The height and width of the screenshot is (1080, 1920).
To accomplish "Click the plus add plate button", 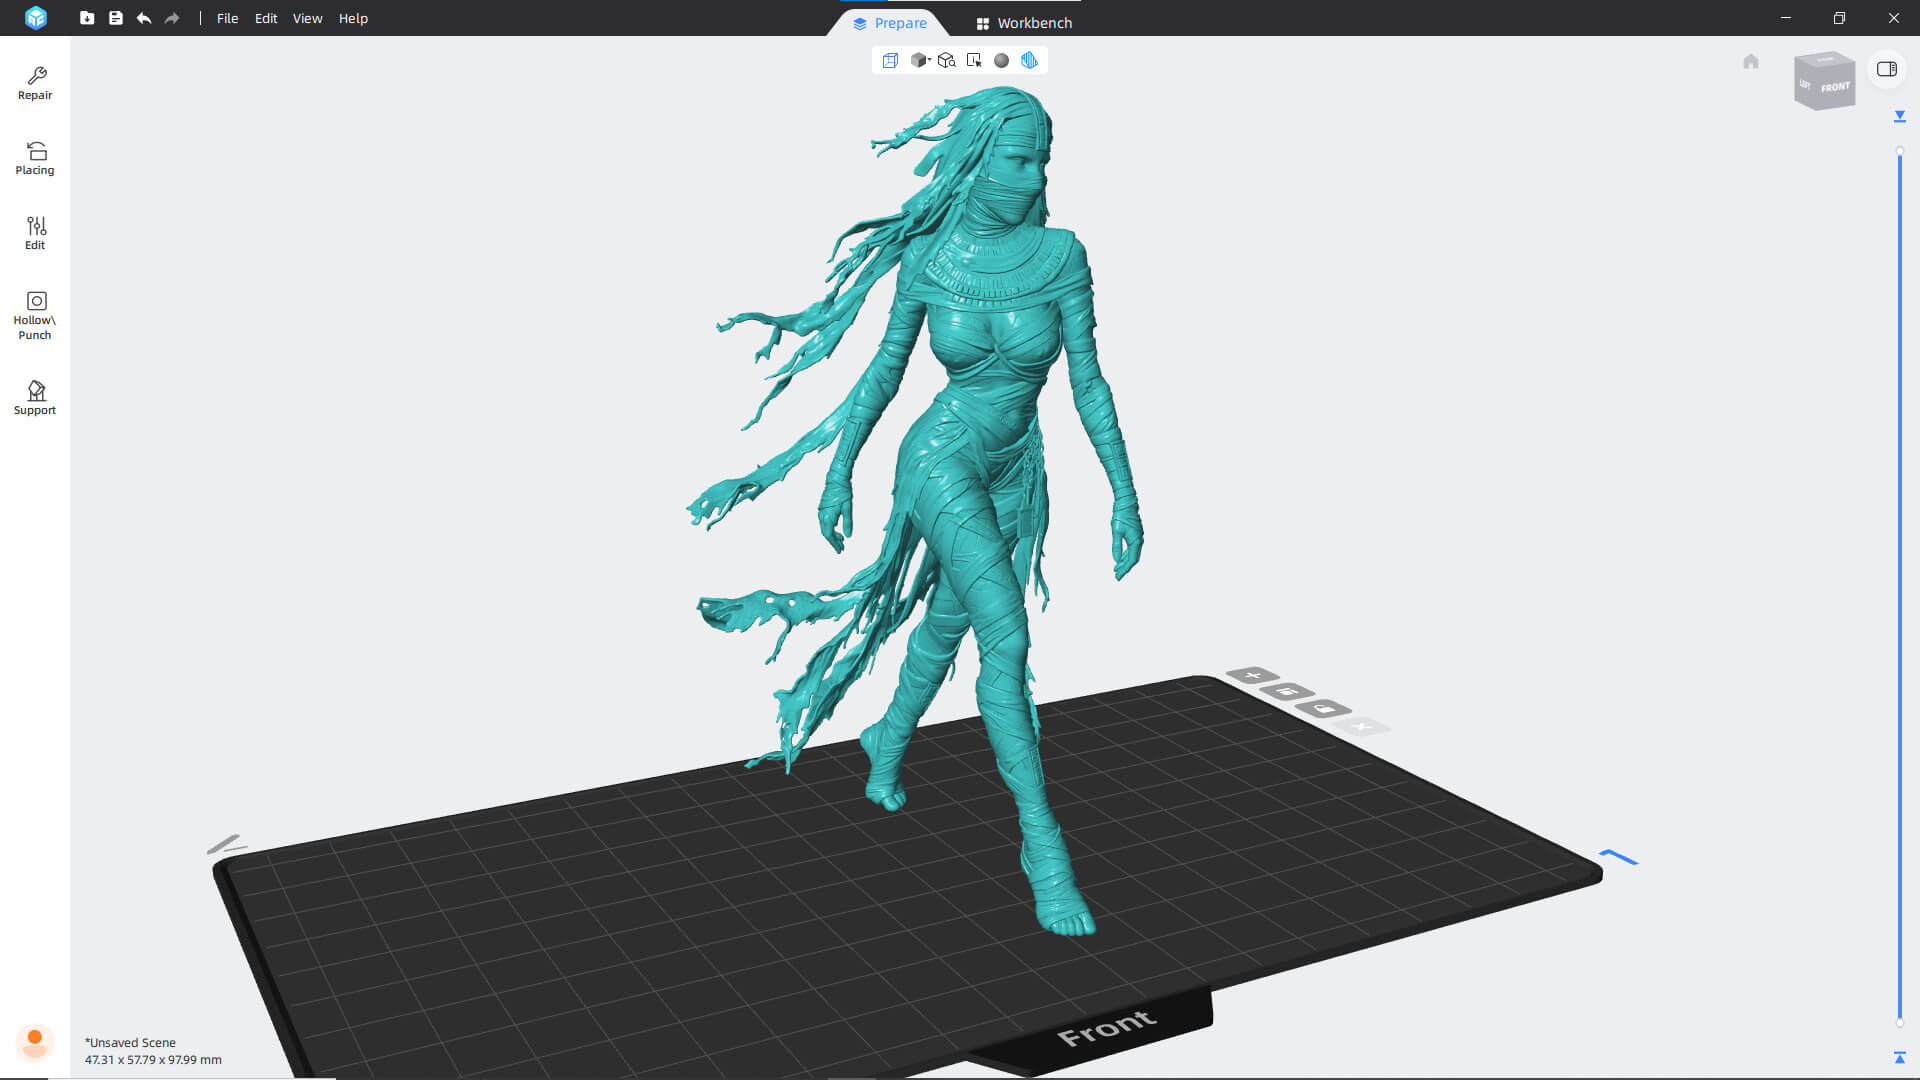I will [1253, 675].
